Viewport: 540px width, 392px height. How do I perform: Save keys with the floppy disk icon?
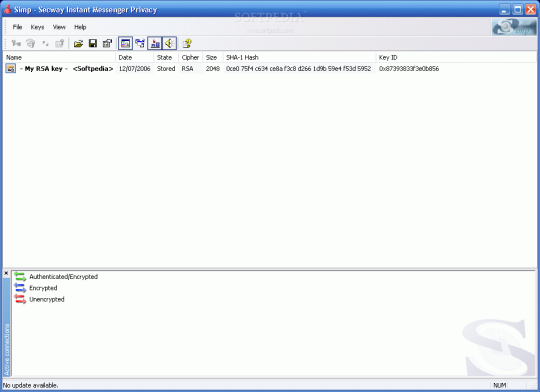click(x=93, y=43)
